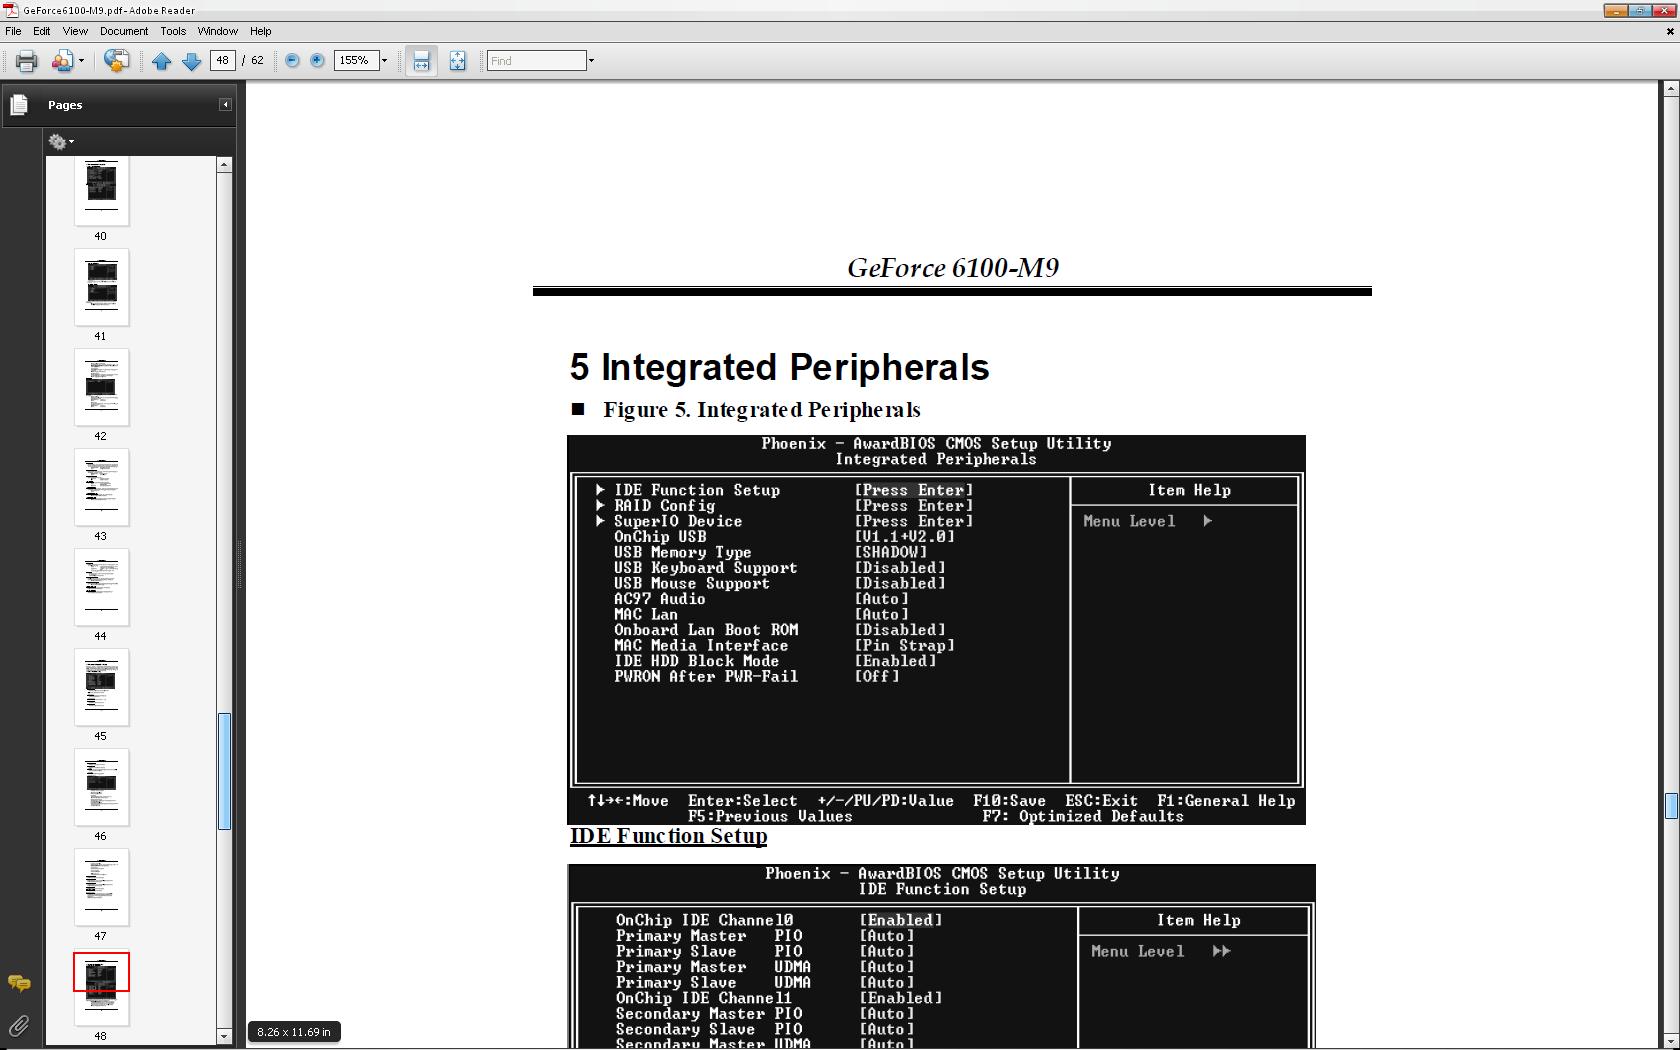The height and width of the screenshot is (1050, 1680).
Task: Click 'Onboard Lan Boot ROM' row text
Action: [x=706, y=630]
